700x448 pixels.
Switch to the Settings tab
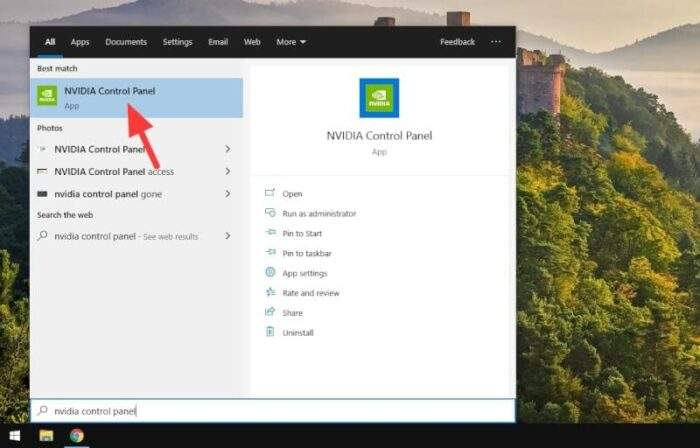tap(177, 42)
